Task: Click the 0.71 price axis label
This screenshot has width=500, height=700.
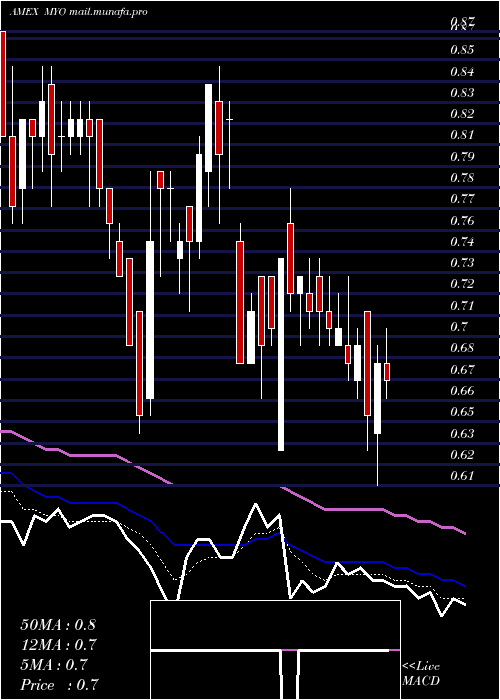Action: [x=462, y=306]
